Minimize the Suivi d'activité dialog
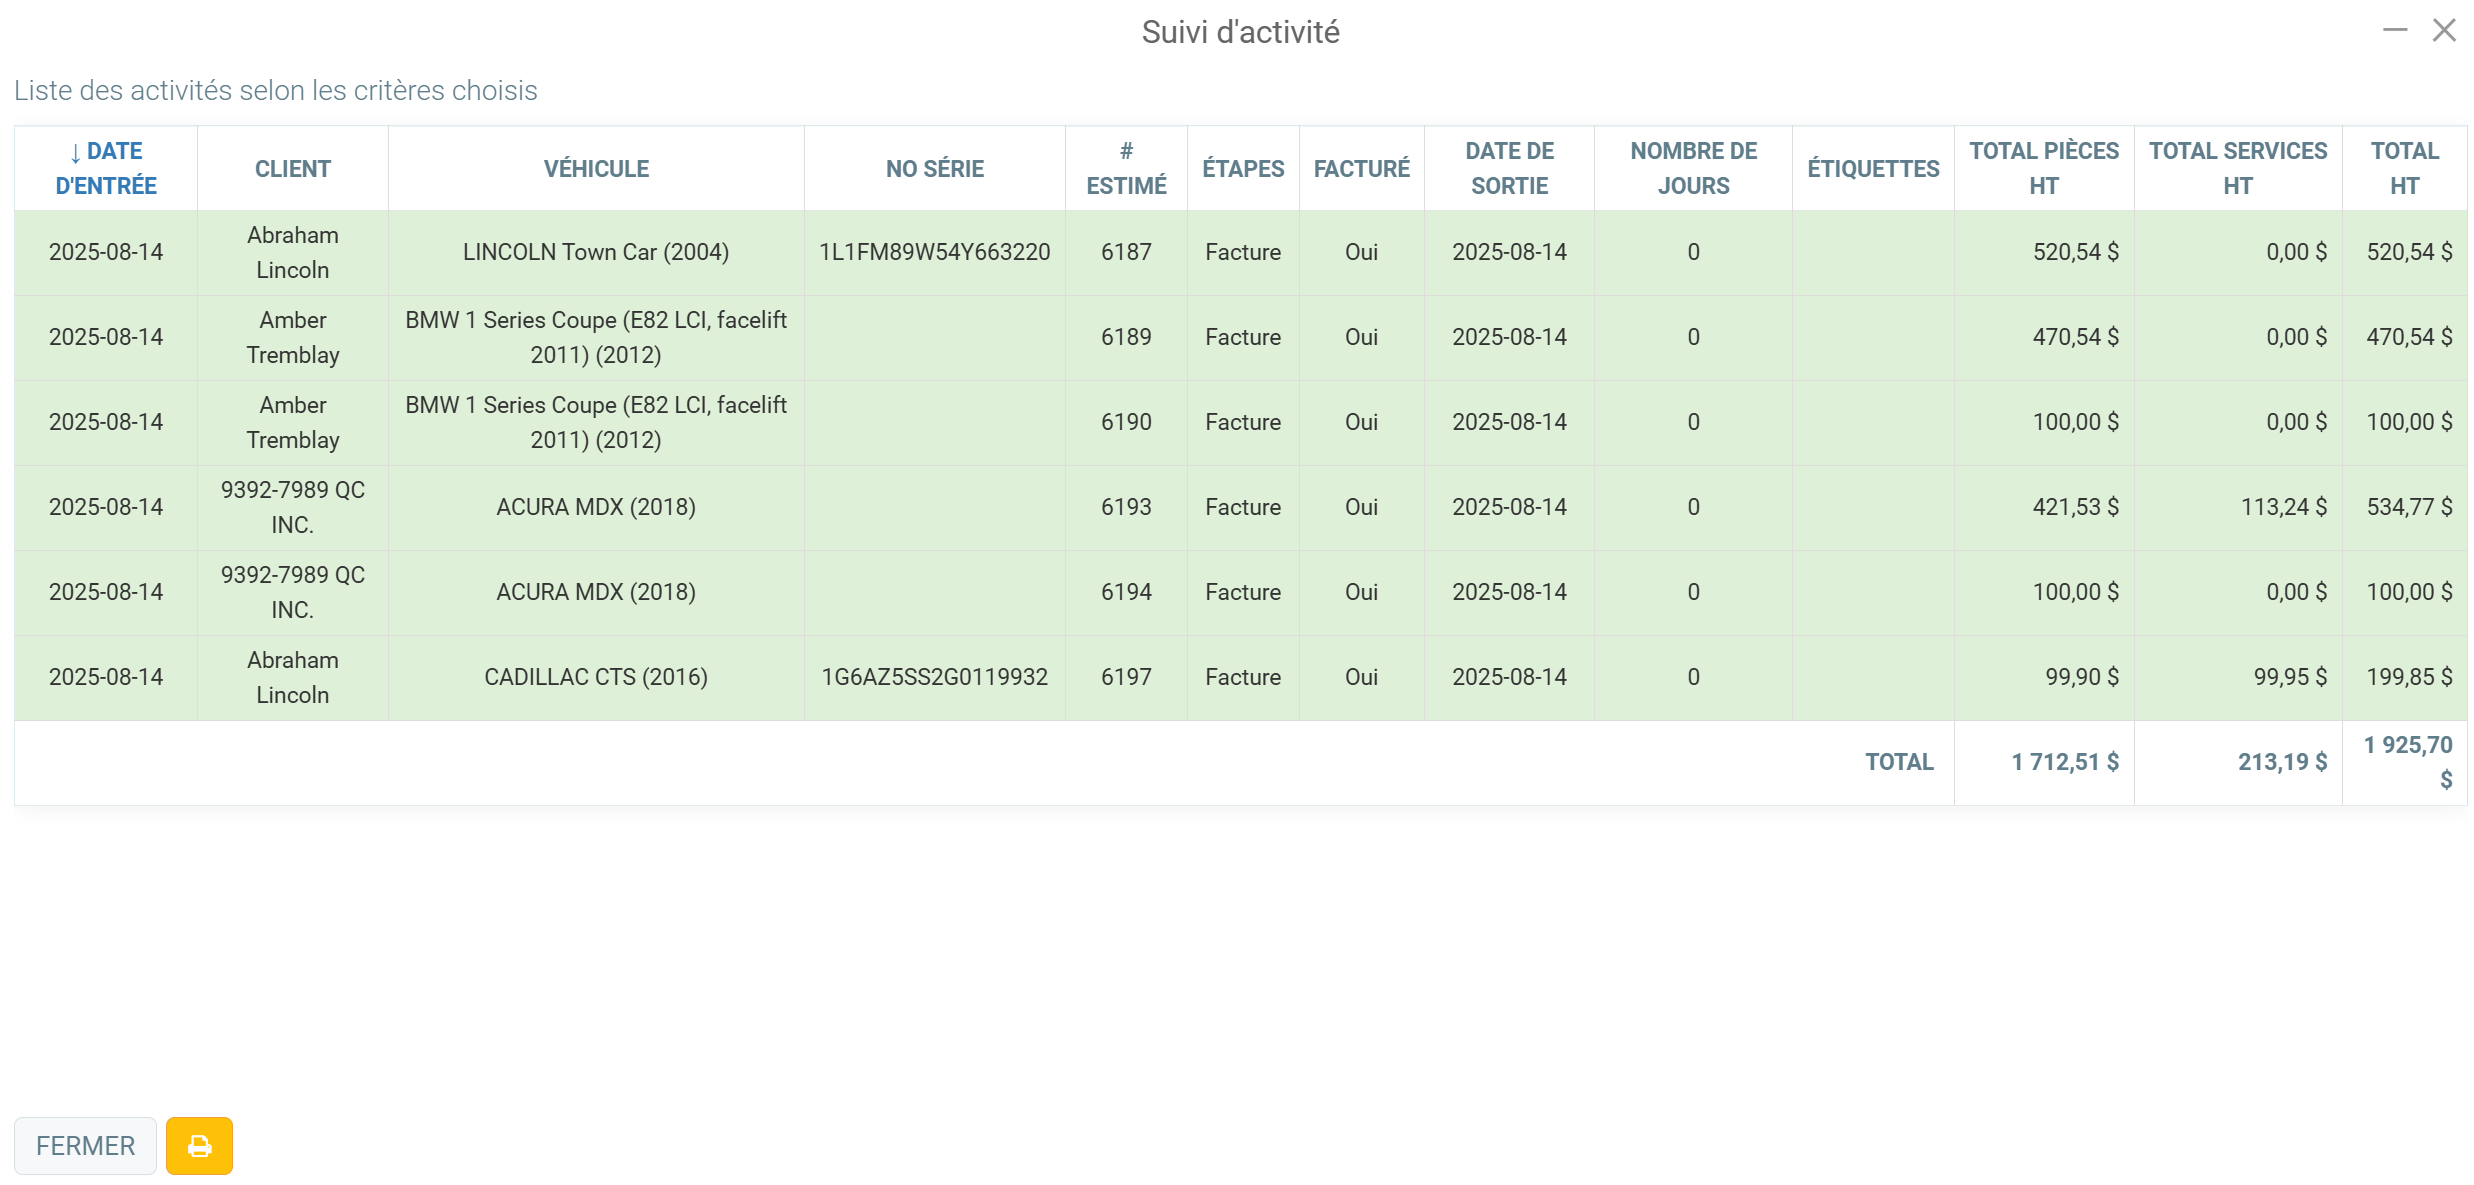Viewport: 2474px width, 1185px height. click(2394, 30)
